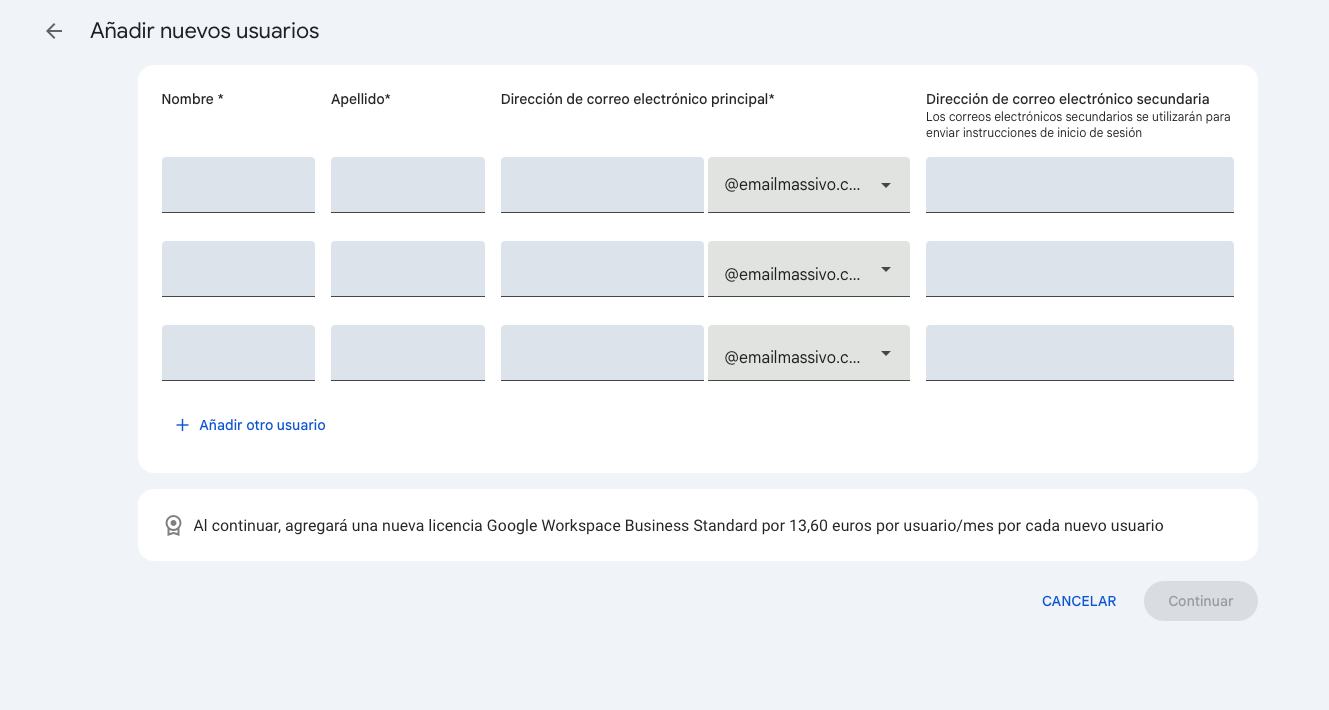Select third row Apellido field
The image size is (1329, 710).
tap(407, 353)
